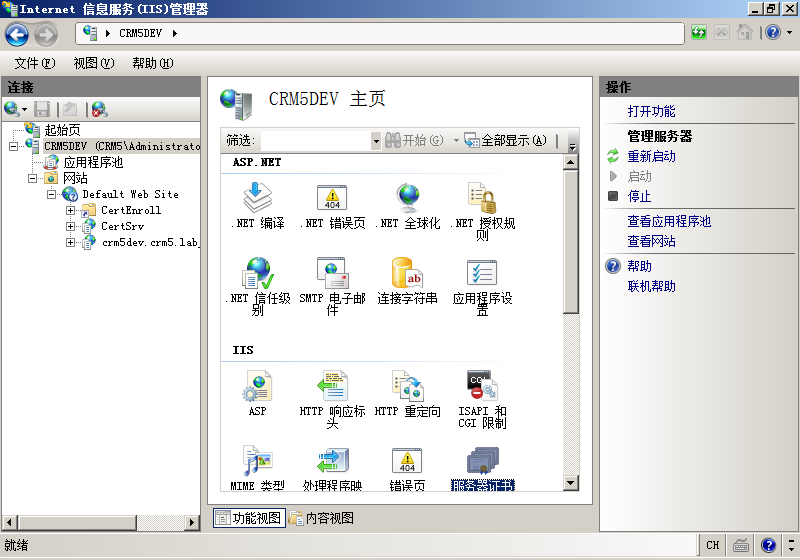Screen dimensions: 800x560
Task: Expand the CertSrv node
Action: [x=70, y=226]
